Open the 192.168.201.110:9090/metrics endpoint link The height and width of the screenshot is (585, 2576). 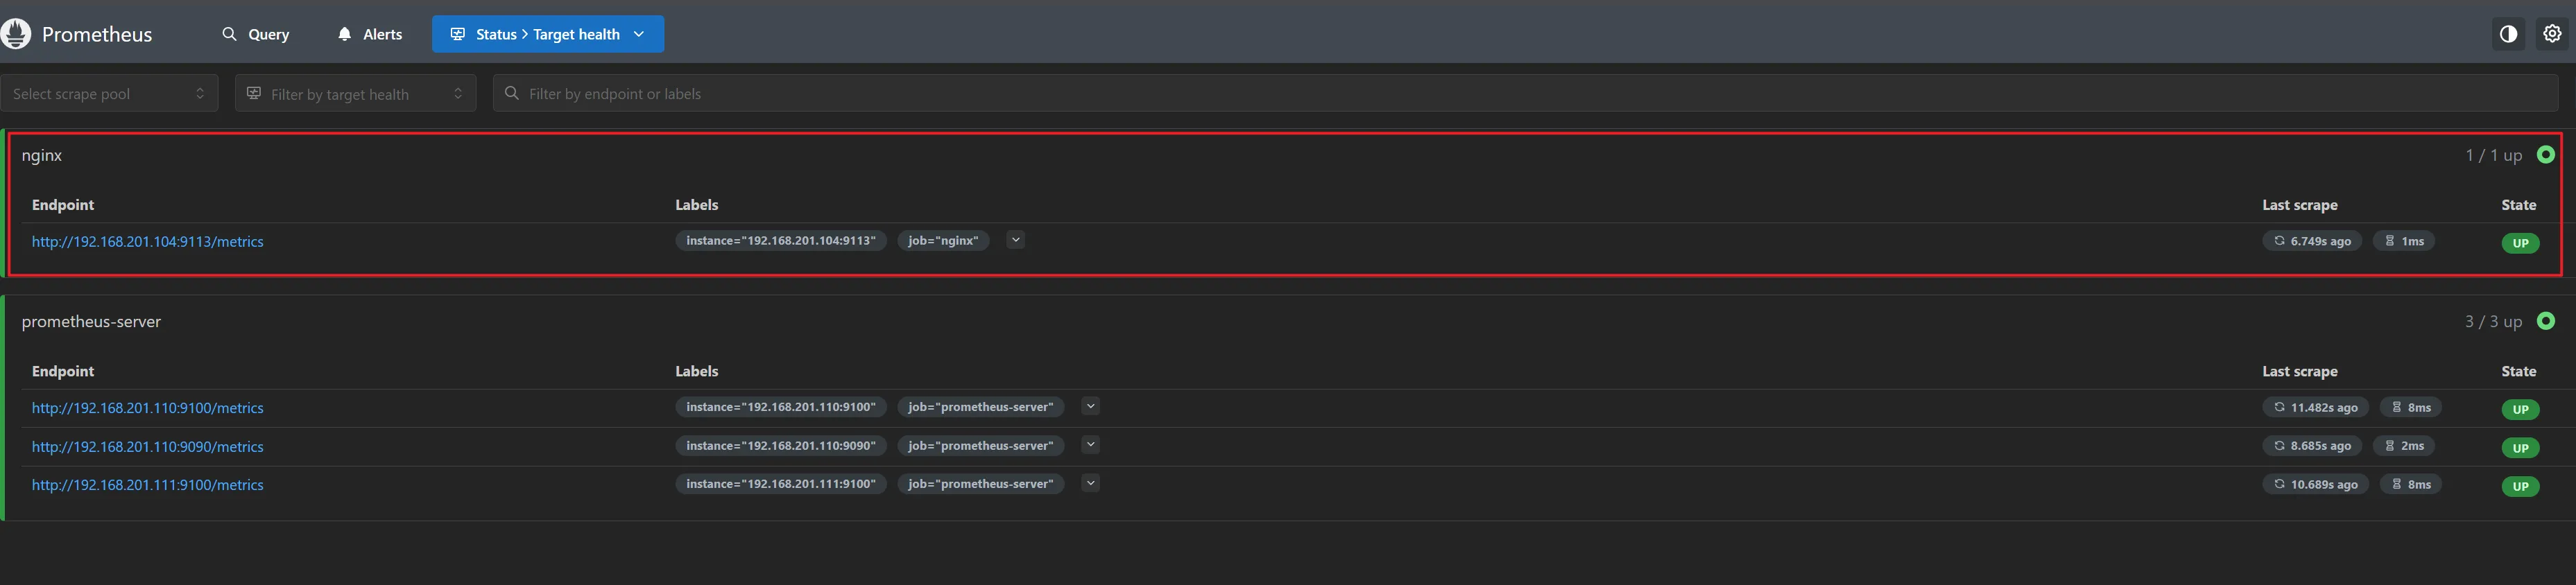pyautogui.click(x=148, y=447)
